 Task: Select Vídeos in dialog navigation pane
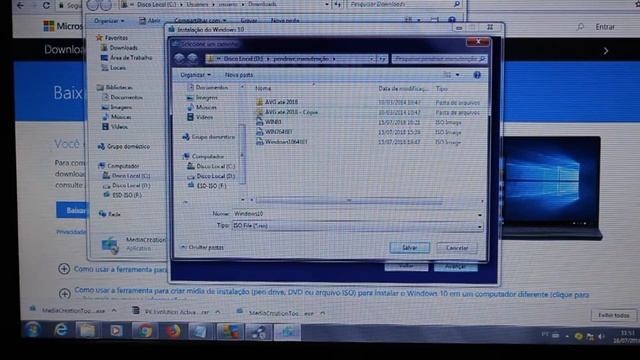pyautogui.click(x=200, y=117)
